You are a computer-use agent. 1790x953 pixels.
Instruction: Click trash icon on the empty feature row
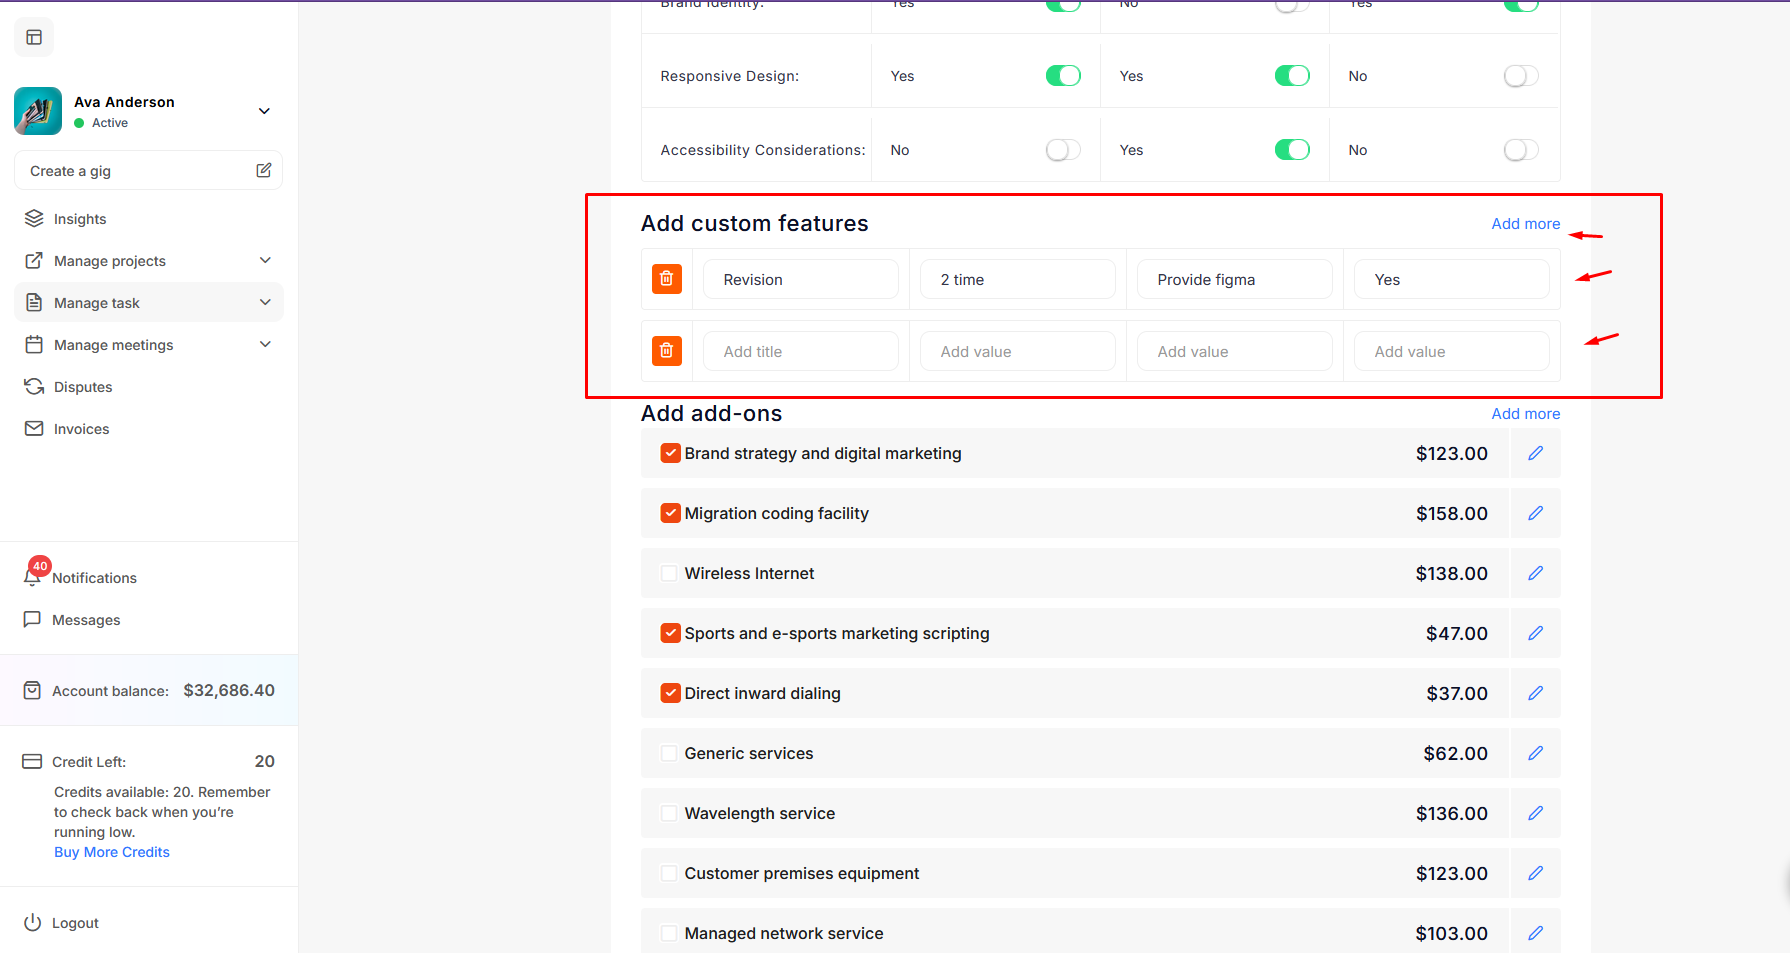(667, 351)
